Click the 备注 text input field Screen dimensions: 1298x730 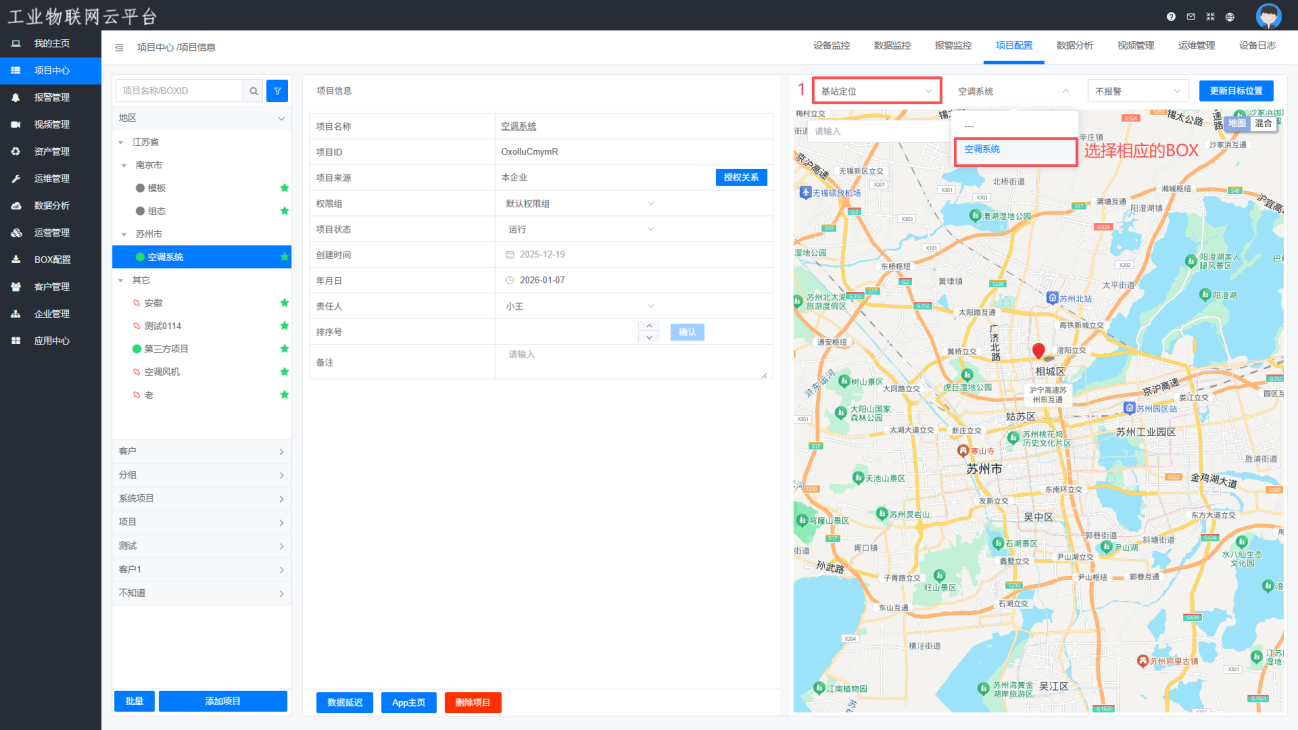coord(633,362)
